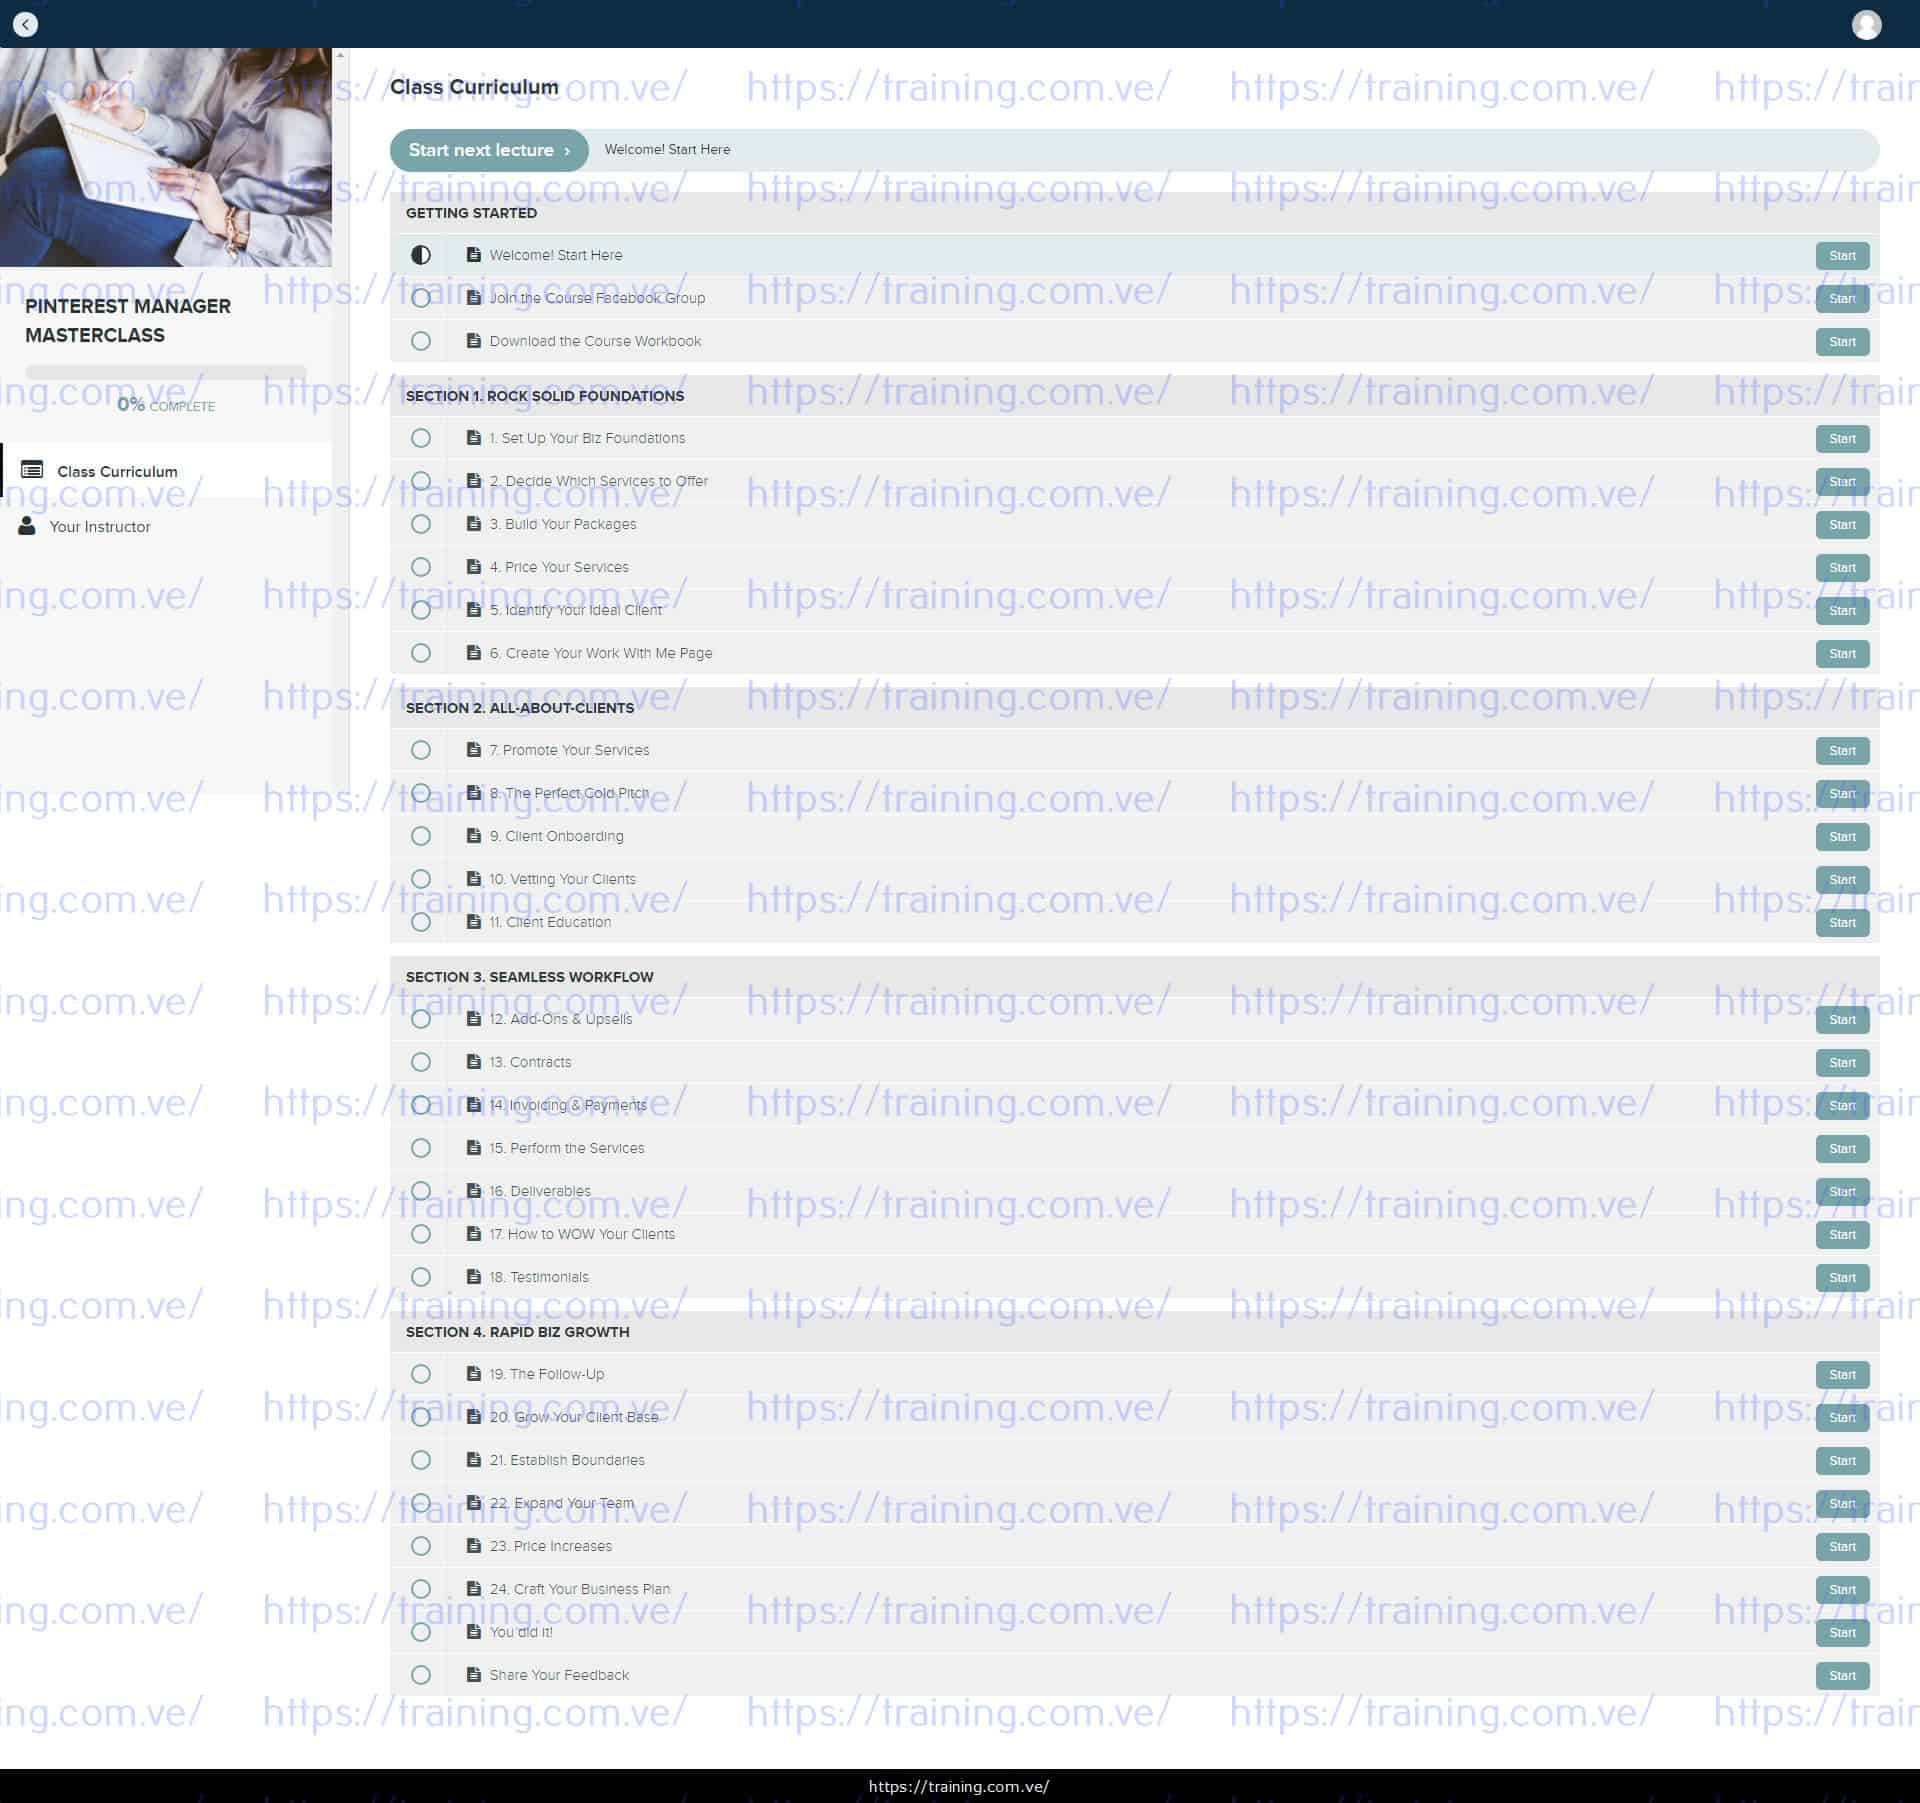Toggle completion circle for 23. Price Increases
Image resolution: width=1920 pixels, height=1803 pixels.
tap(421, 1546)
